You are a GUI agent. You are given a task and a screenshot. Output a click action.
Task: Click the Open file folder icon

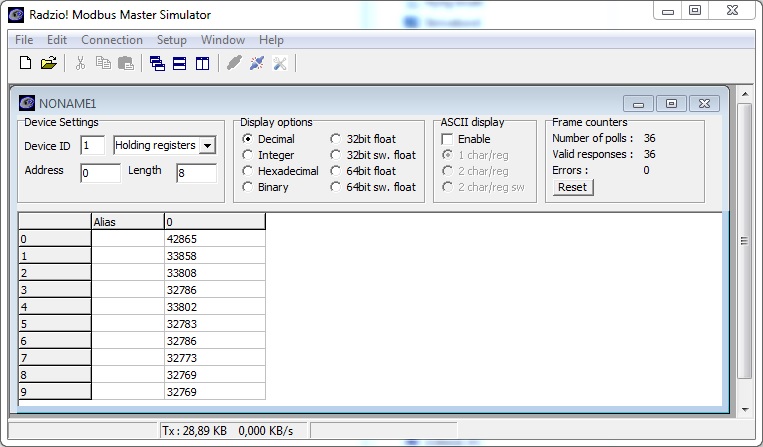49,63
